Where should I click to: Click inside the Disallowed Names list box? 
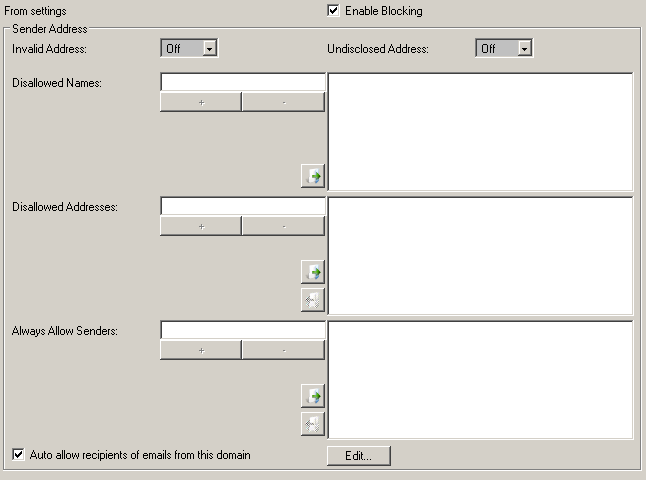480,131
